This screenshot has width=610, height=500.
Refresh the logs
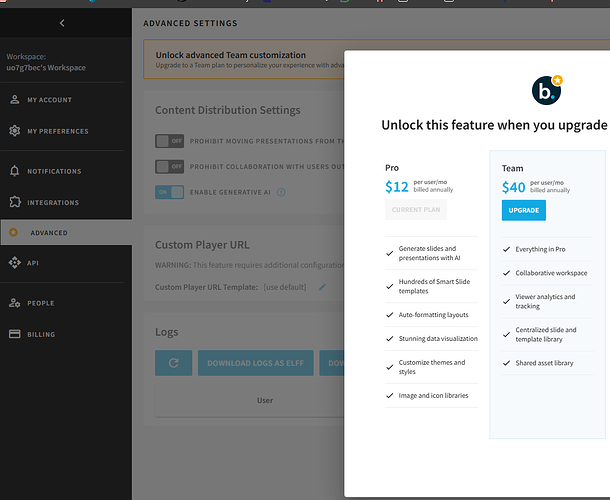coord(174,363)
